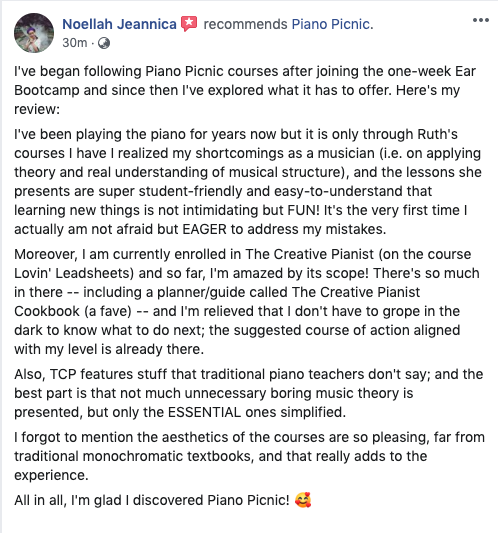Screen dimensions: 498x533
Task: Open Noellah Jeannica's profile name link
Action: pyautogui.click(x=119, y=24)
